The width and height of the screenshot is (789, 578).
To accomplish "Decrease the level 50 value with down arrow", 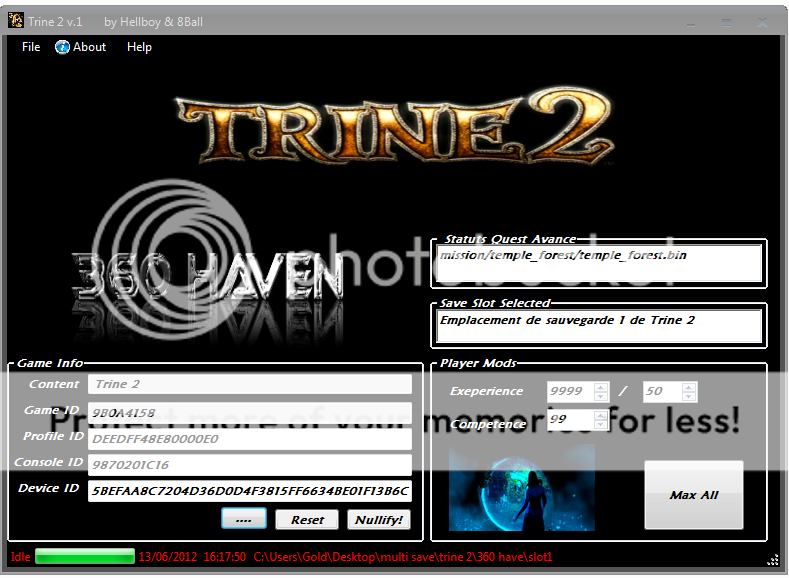I will click(688, 397).
